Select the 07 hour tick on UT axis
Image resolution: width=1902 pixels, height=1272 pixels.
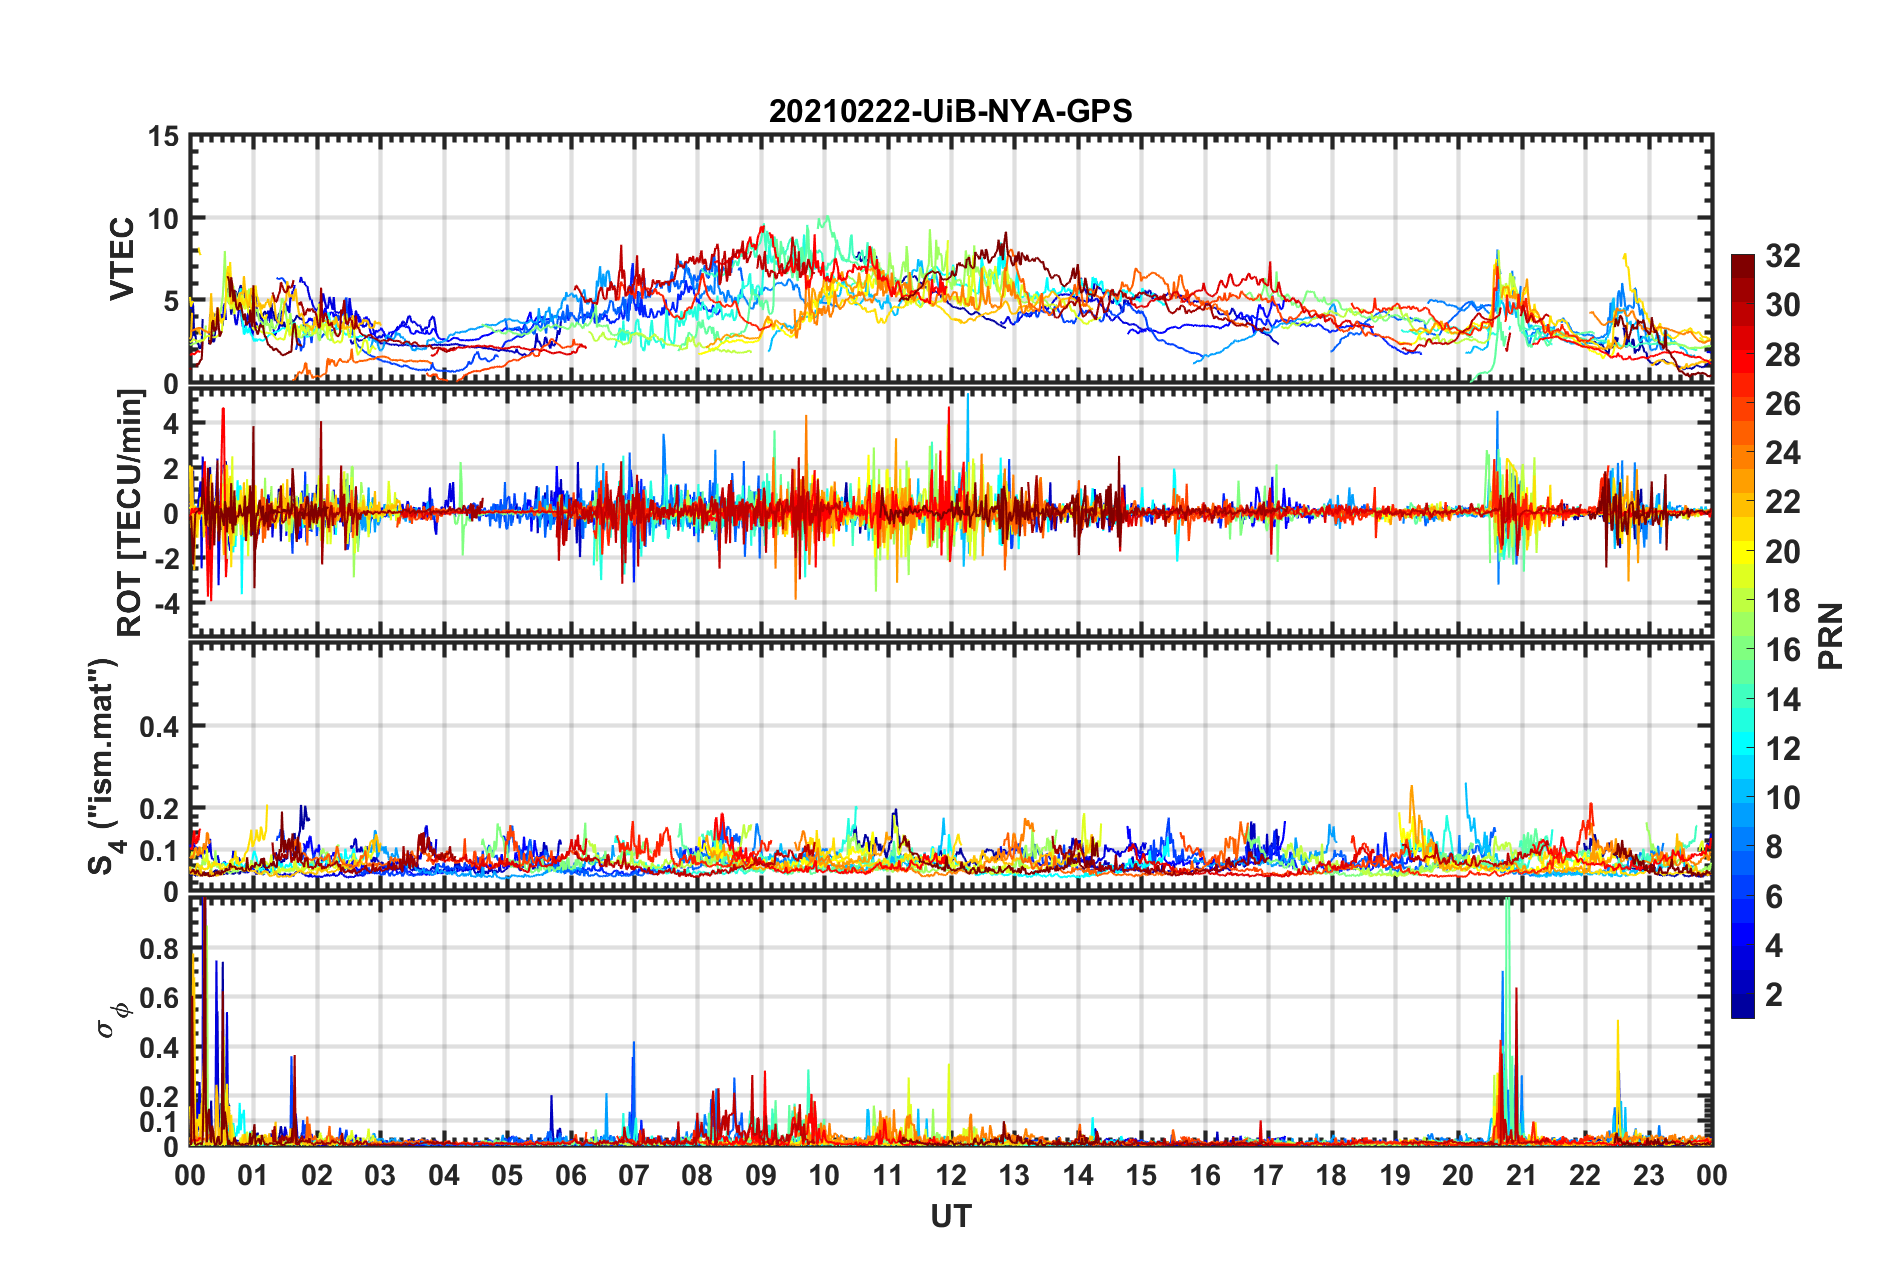point(634,1175)
